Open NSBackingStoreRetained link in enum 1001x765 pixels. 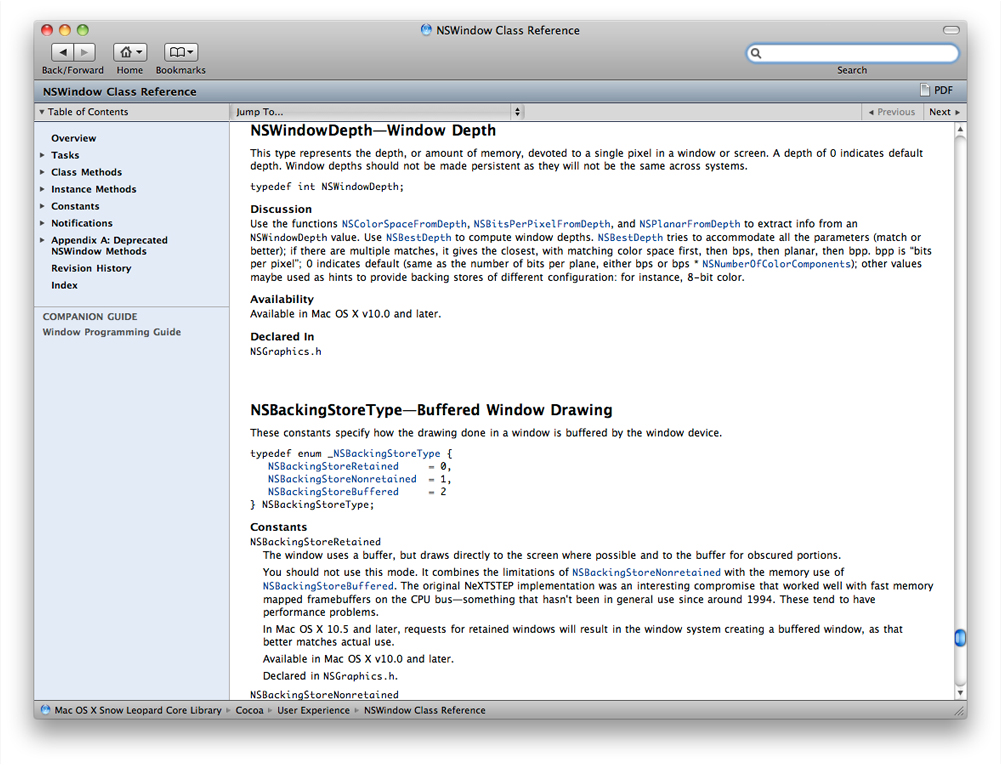click(333, 466)
